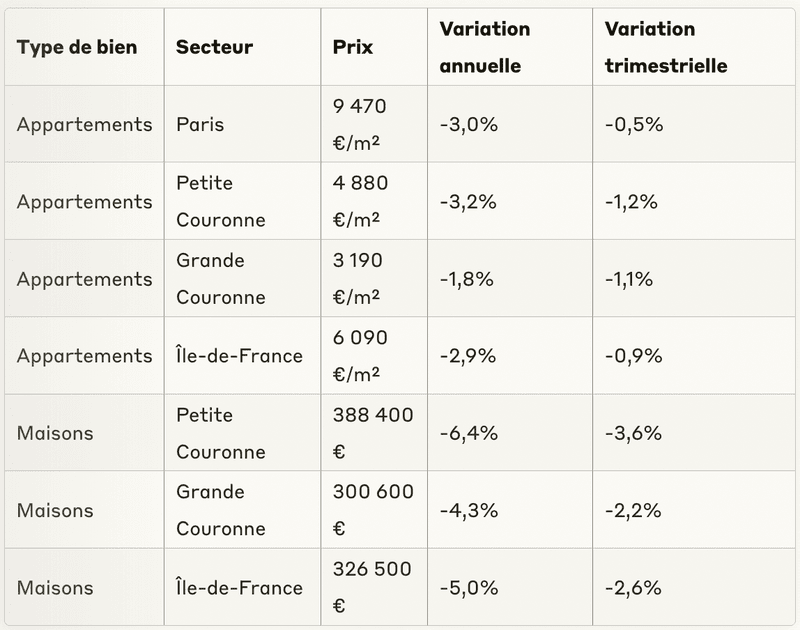The width and height of the screenshot is (800, 630).
Task: Click the 388 400 € price cell
Action: (x=372, y=433)
